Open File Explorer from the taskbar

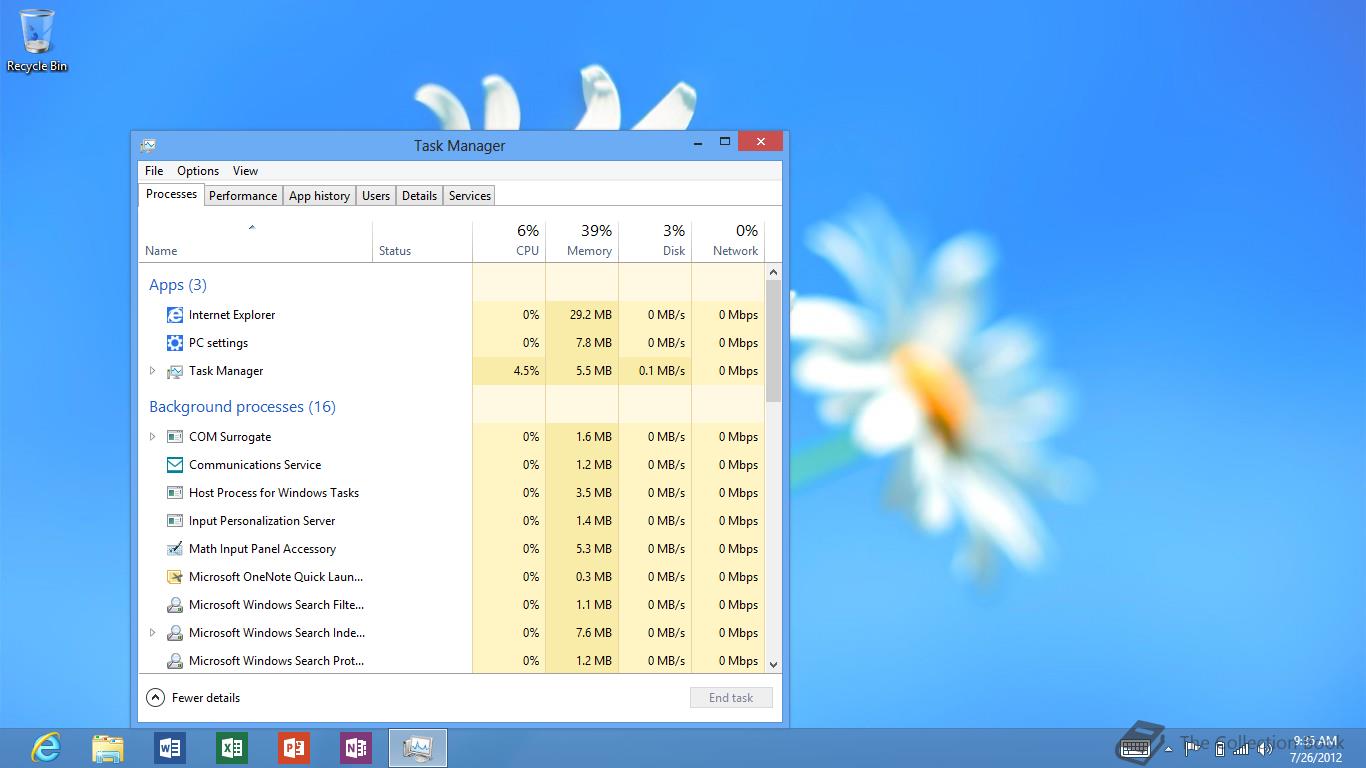coord(108,748)
